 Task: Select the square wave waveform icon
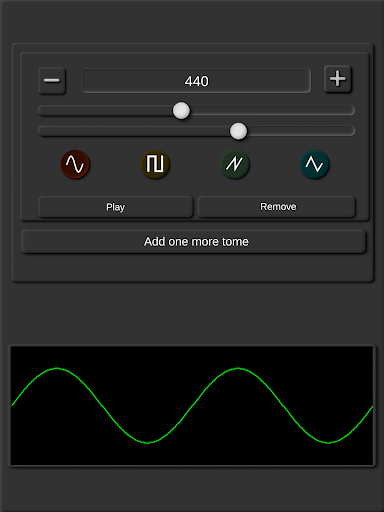[155, 164]
